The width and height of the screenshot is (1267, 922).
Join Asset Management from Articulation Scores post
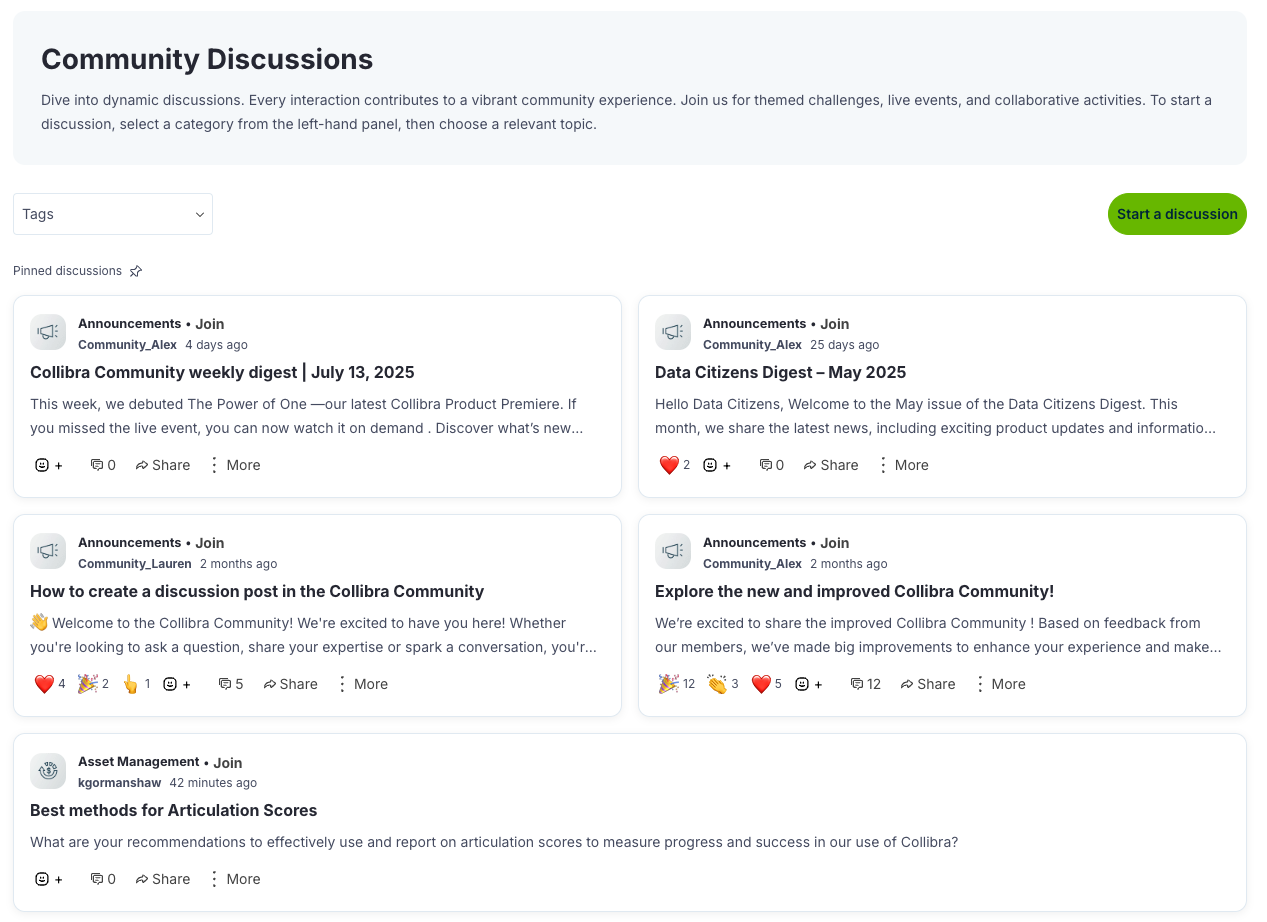click(228, 763)
